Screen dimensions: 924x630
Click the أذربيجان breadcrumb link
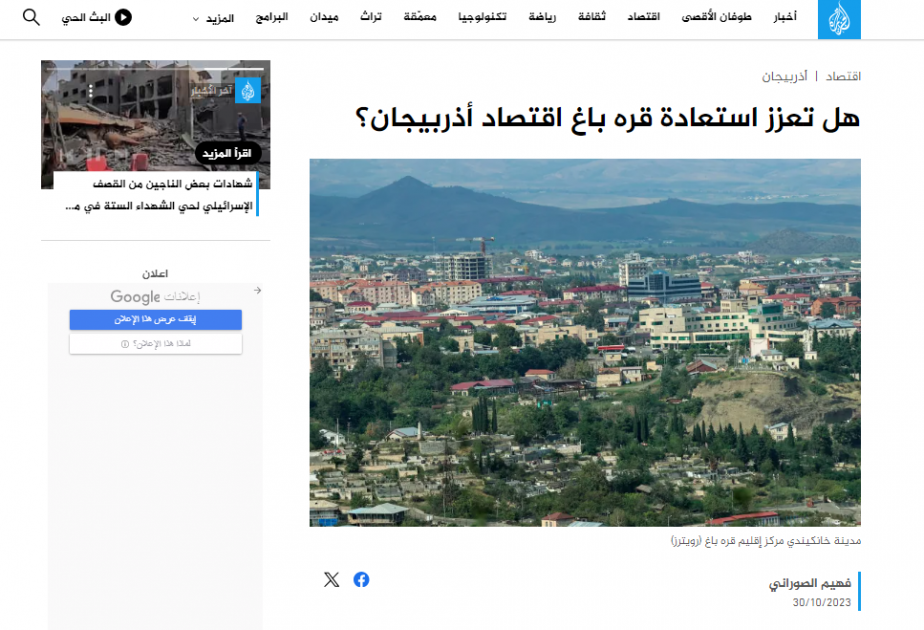(784, 77)
